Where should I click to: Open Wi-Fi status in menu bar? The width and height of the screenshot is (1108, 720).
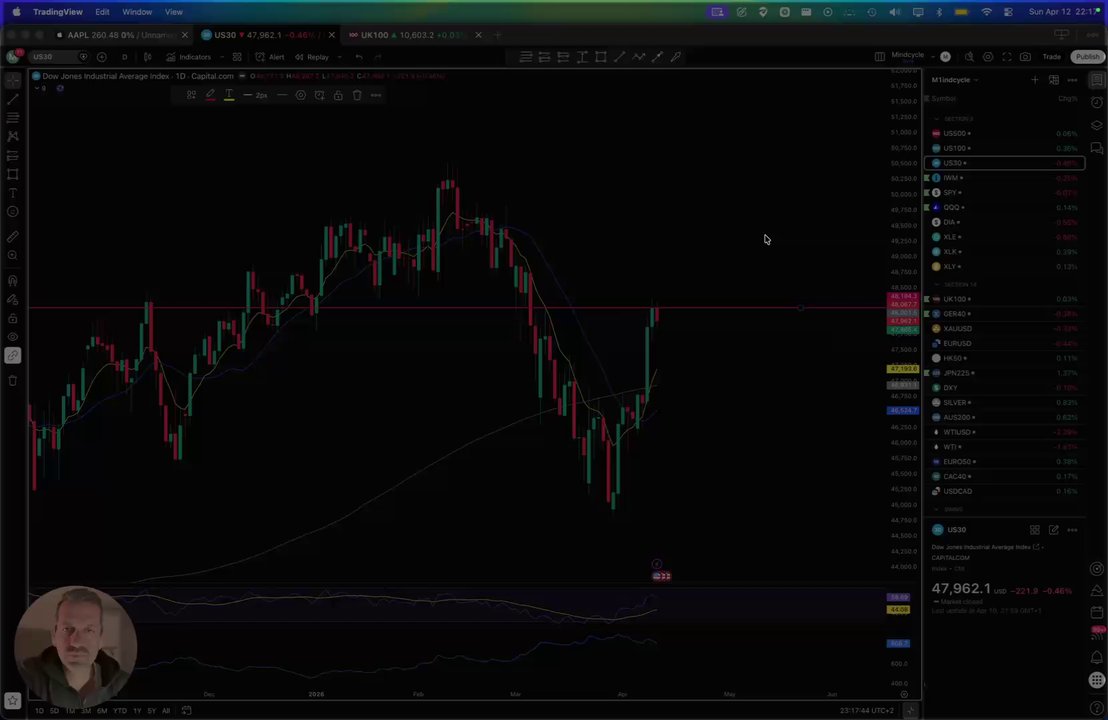pyautogui.click(x=986, y=12)
